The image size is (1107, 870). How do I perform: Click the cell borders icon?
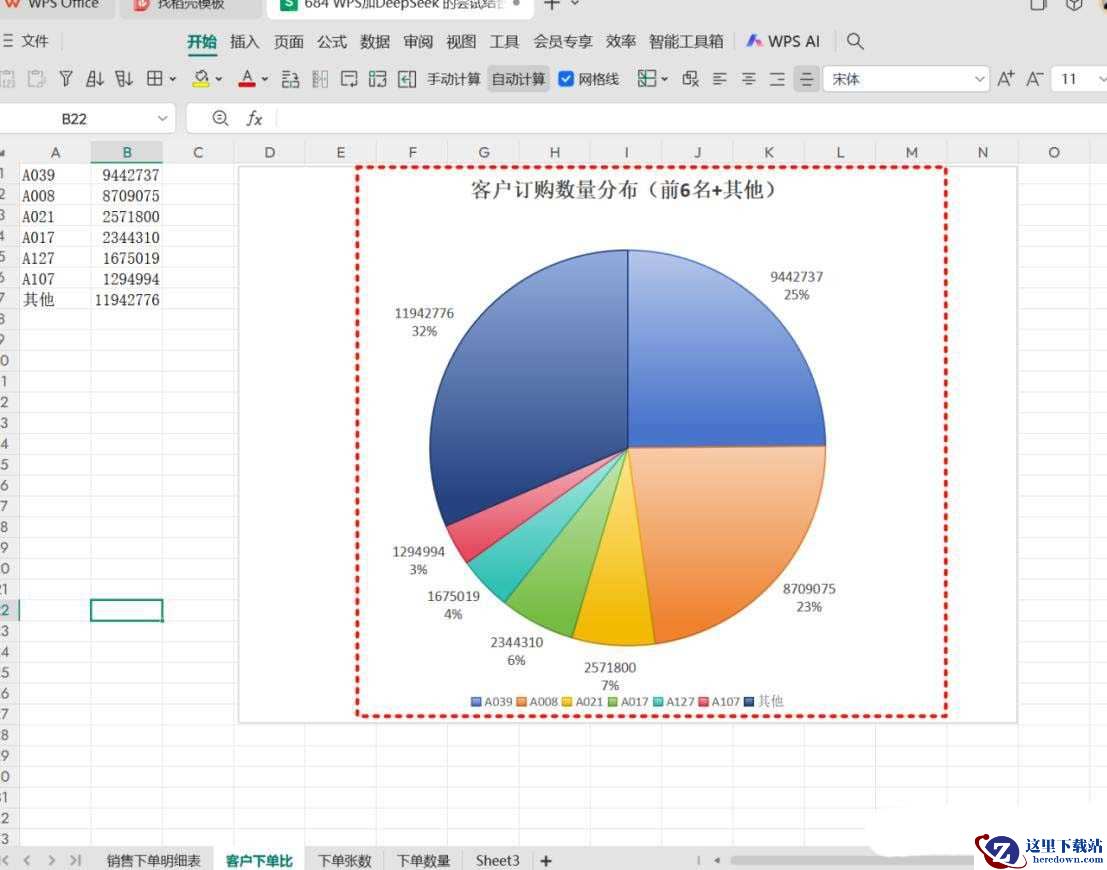coord(155,78)
